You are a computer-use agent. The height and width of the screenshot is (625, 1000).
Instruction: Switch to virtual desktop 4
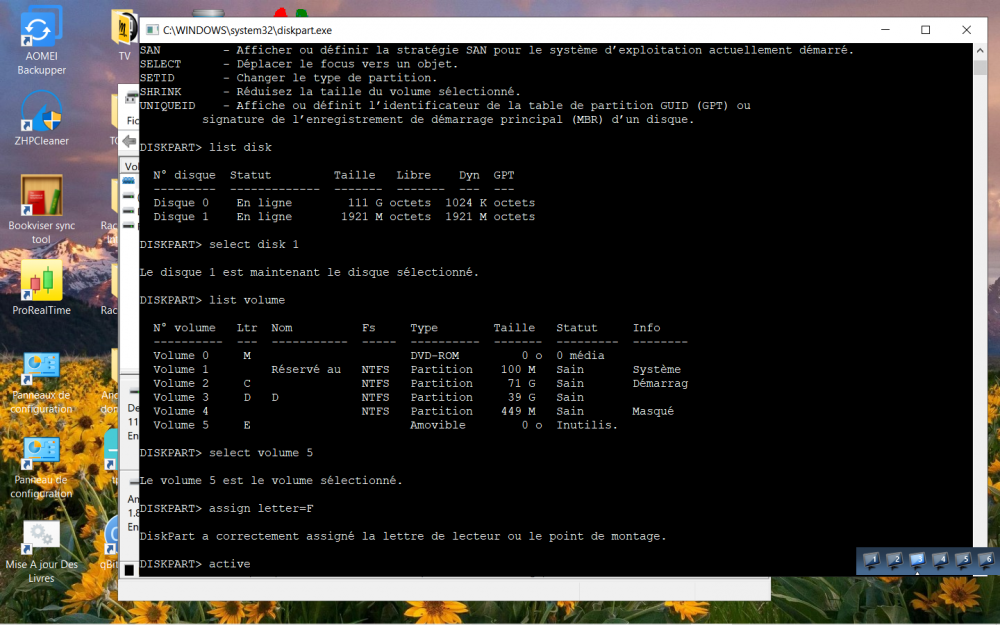tap(940, 561)
